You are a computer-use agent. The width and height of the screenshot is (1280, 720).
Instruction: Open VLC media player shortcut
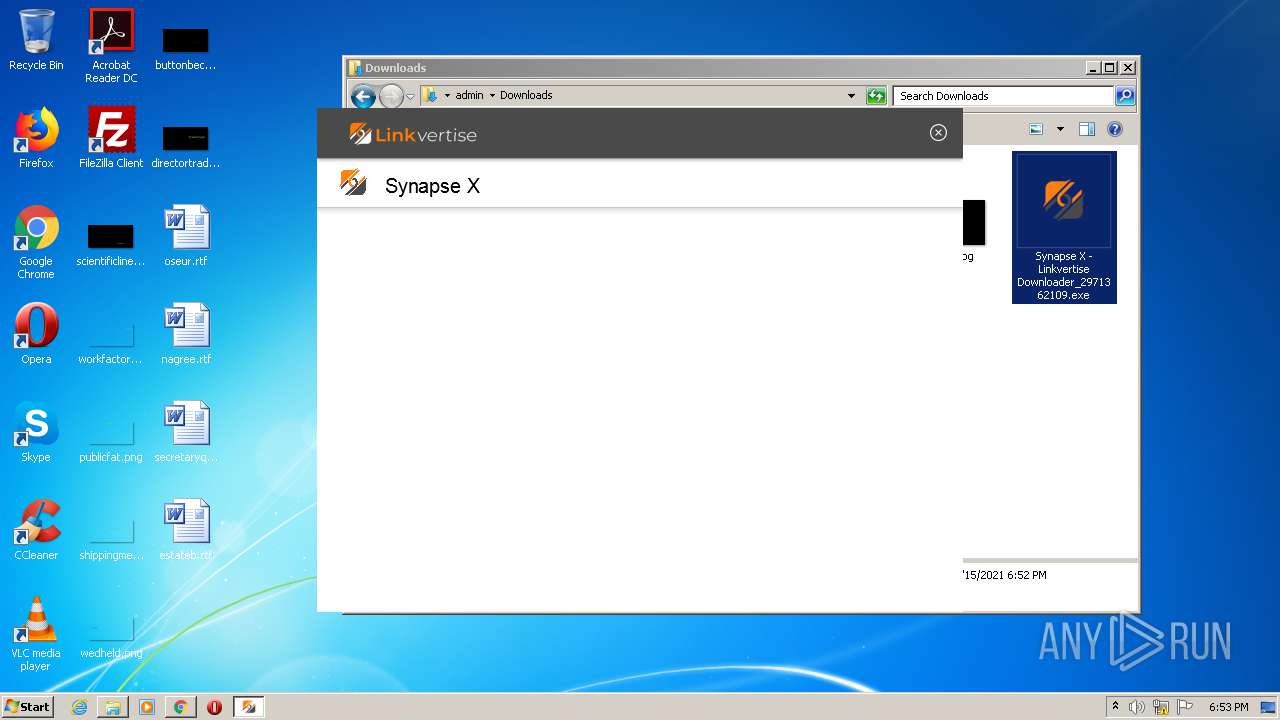coord(36,635)
